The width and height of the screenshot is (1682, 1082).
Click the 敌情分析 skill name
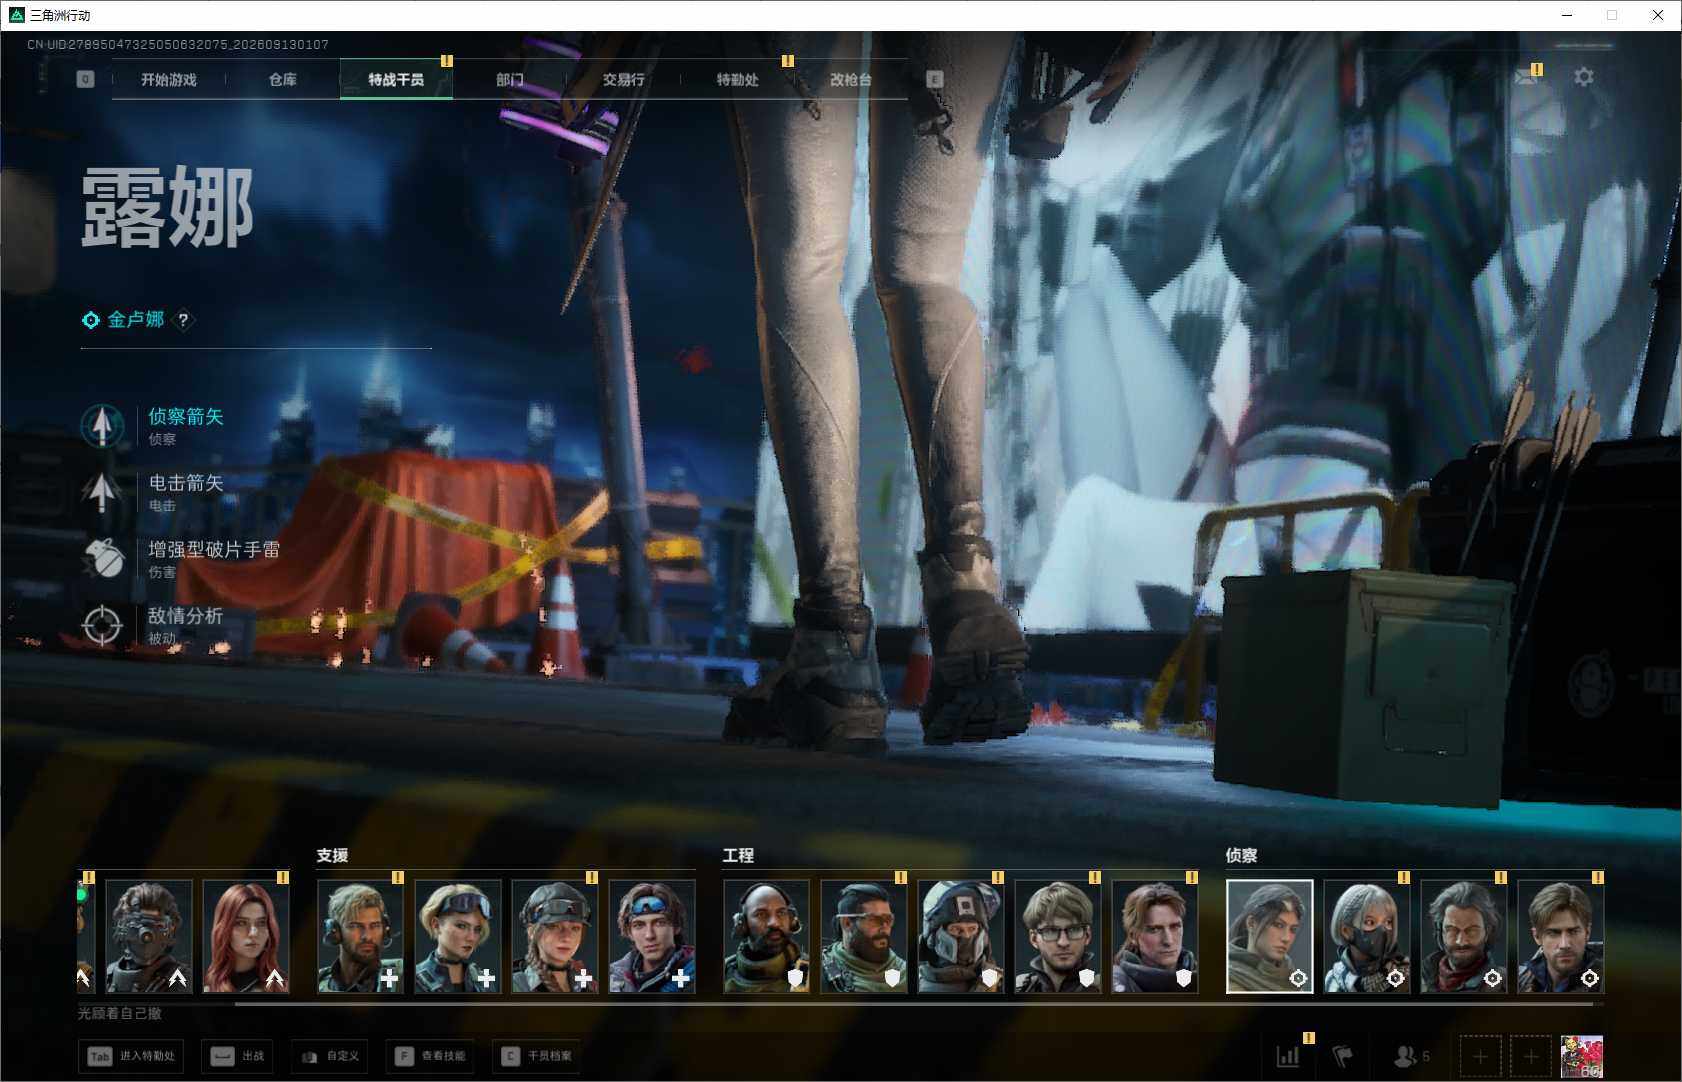(186, 616)
